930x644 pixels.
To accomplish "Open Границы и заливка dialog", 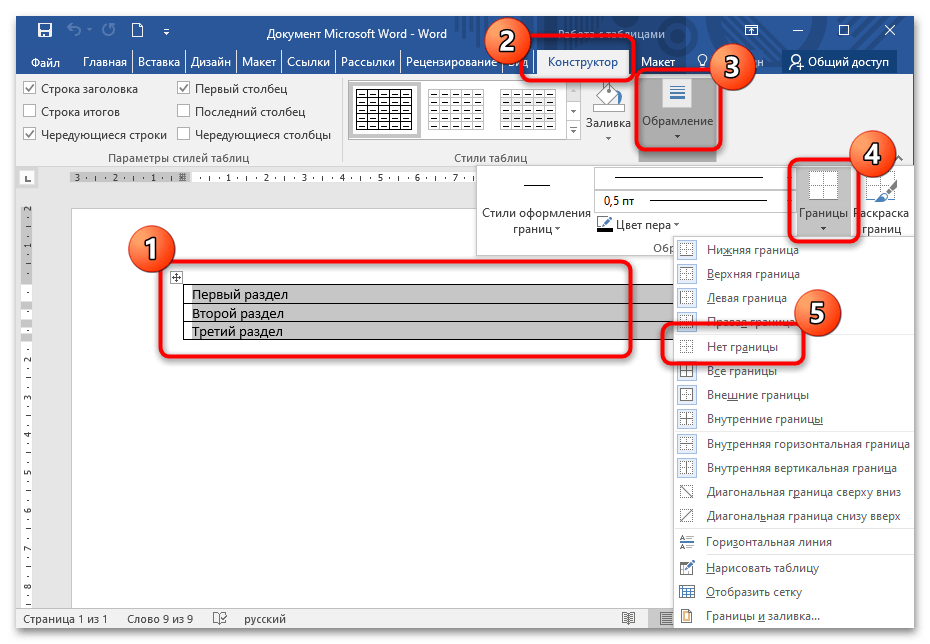I will pyautogui.click(x=794, y=616).
